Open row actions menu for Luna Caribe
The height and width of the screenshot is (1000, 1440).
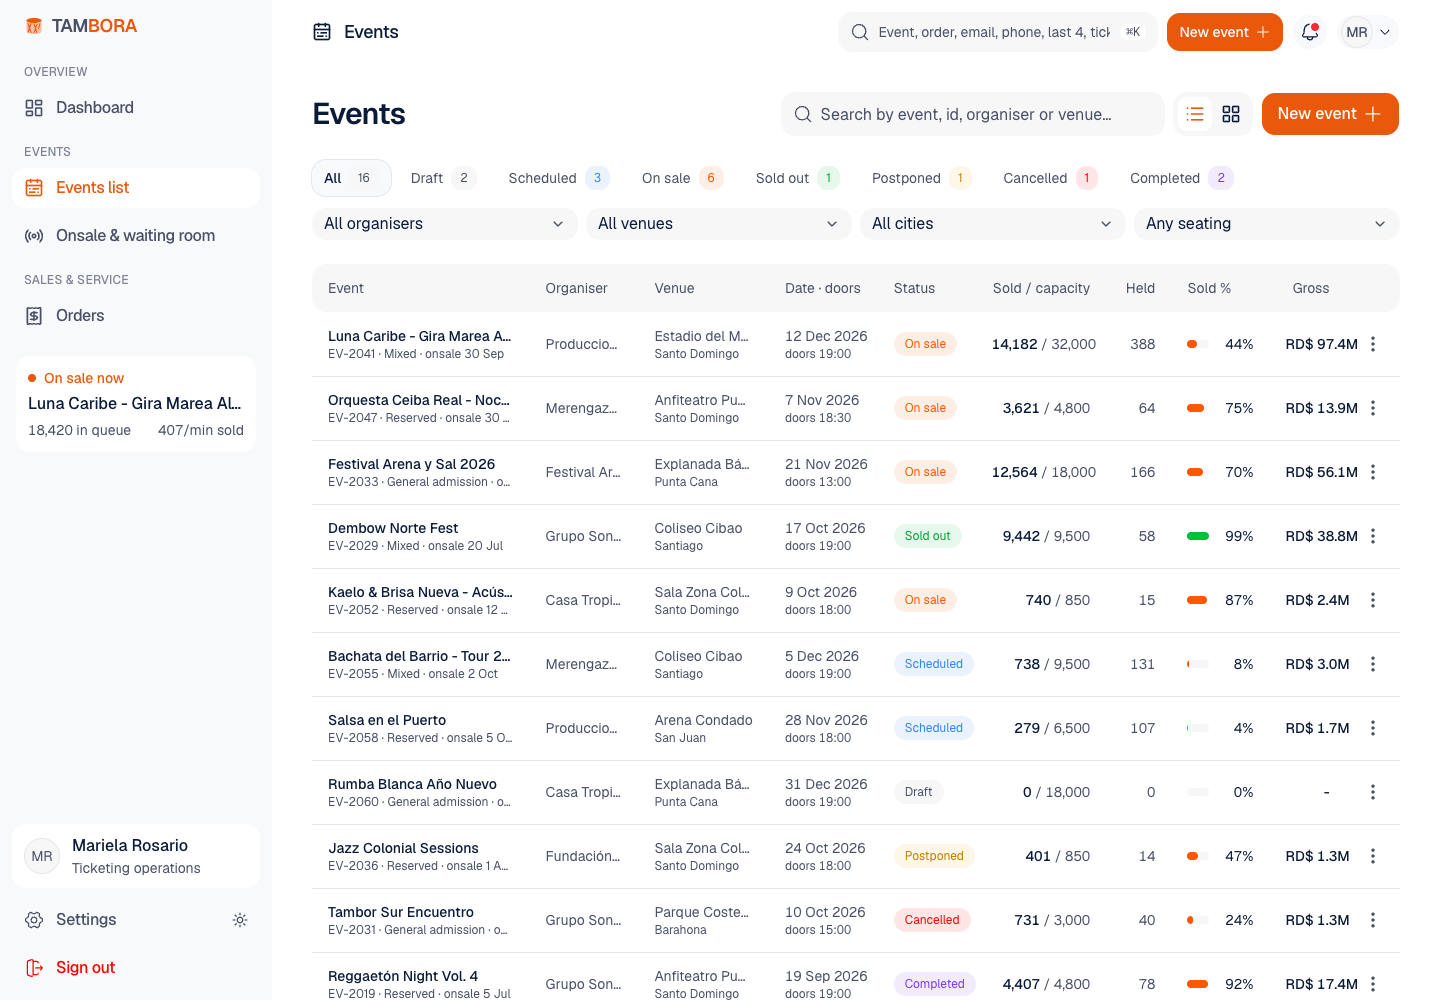tap(1373, 344)
